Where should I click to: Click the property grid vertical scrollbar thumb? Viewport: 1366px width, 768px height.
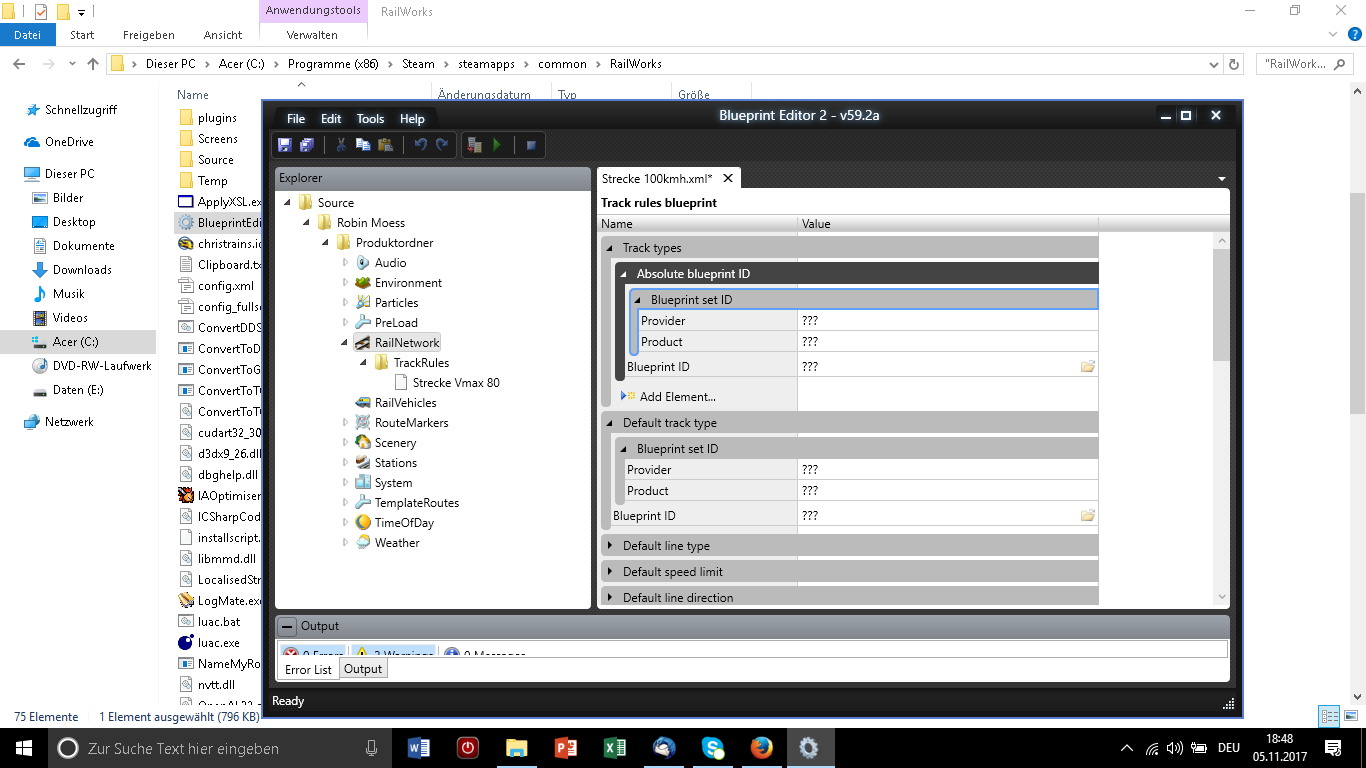click(x=1221, y=305)
